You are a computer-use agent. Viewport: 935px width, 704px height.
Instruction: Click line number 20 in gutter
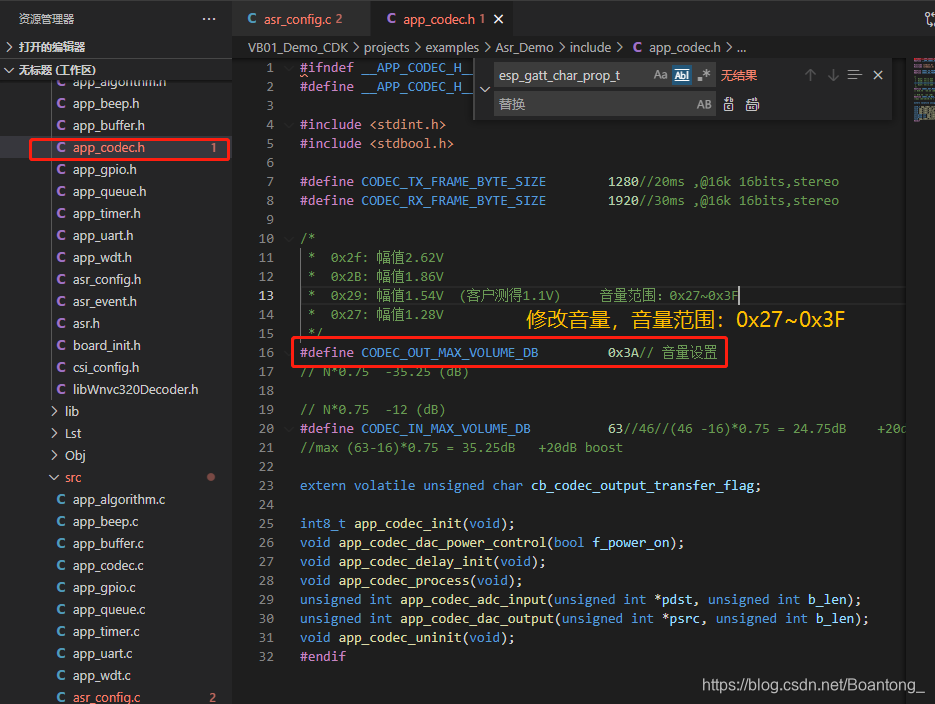point(267,429)
